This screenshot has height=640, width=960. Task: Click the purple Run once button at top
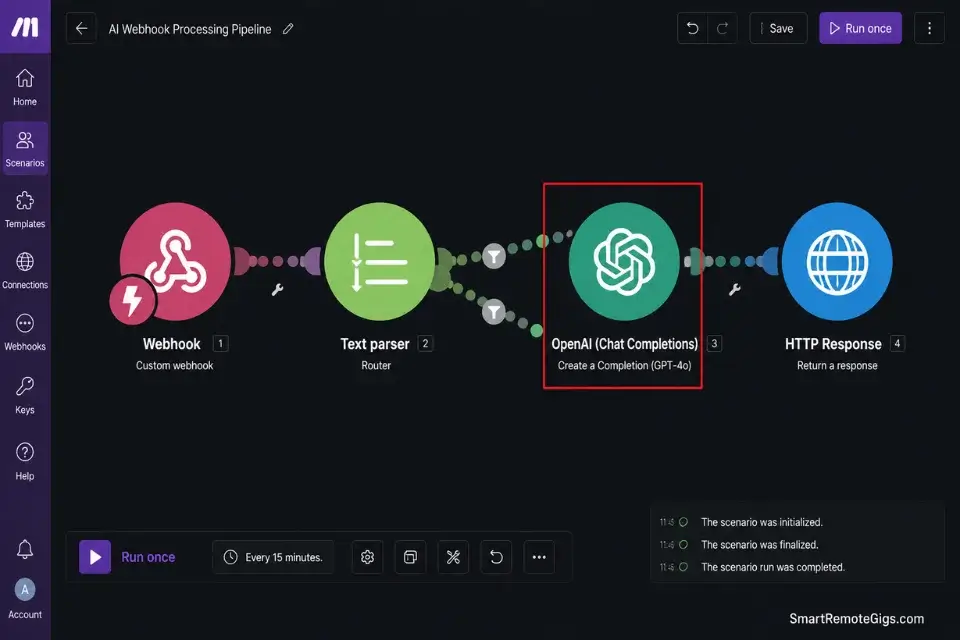click(860, 28)
